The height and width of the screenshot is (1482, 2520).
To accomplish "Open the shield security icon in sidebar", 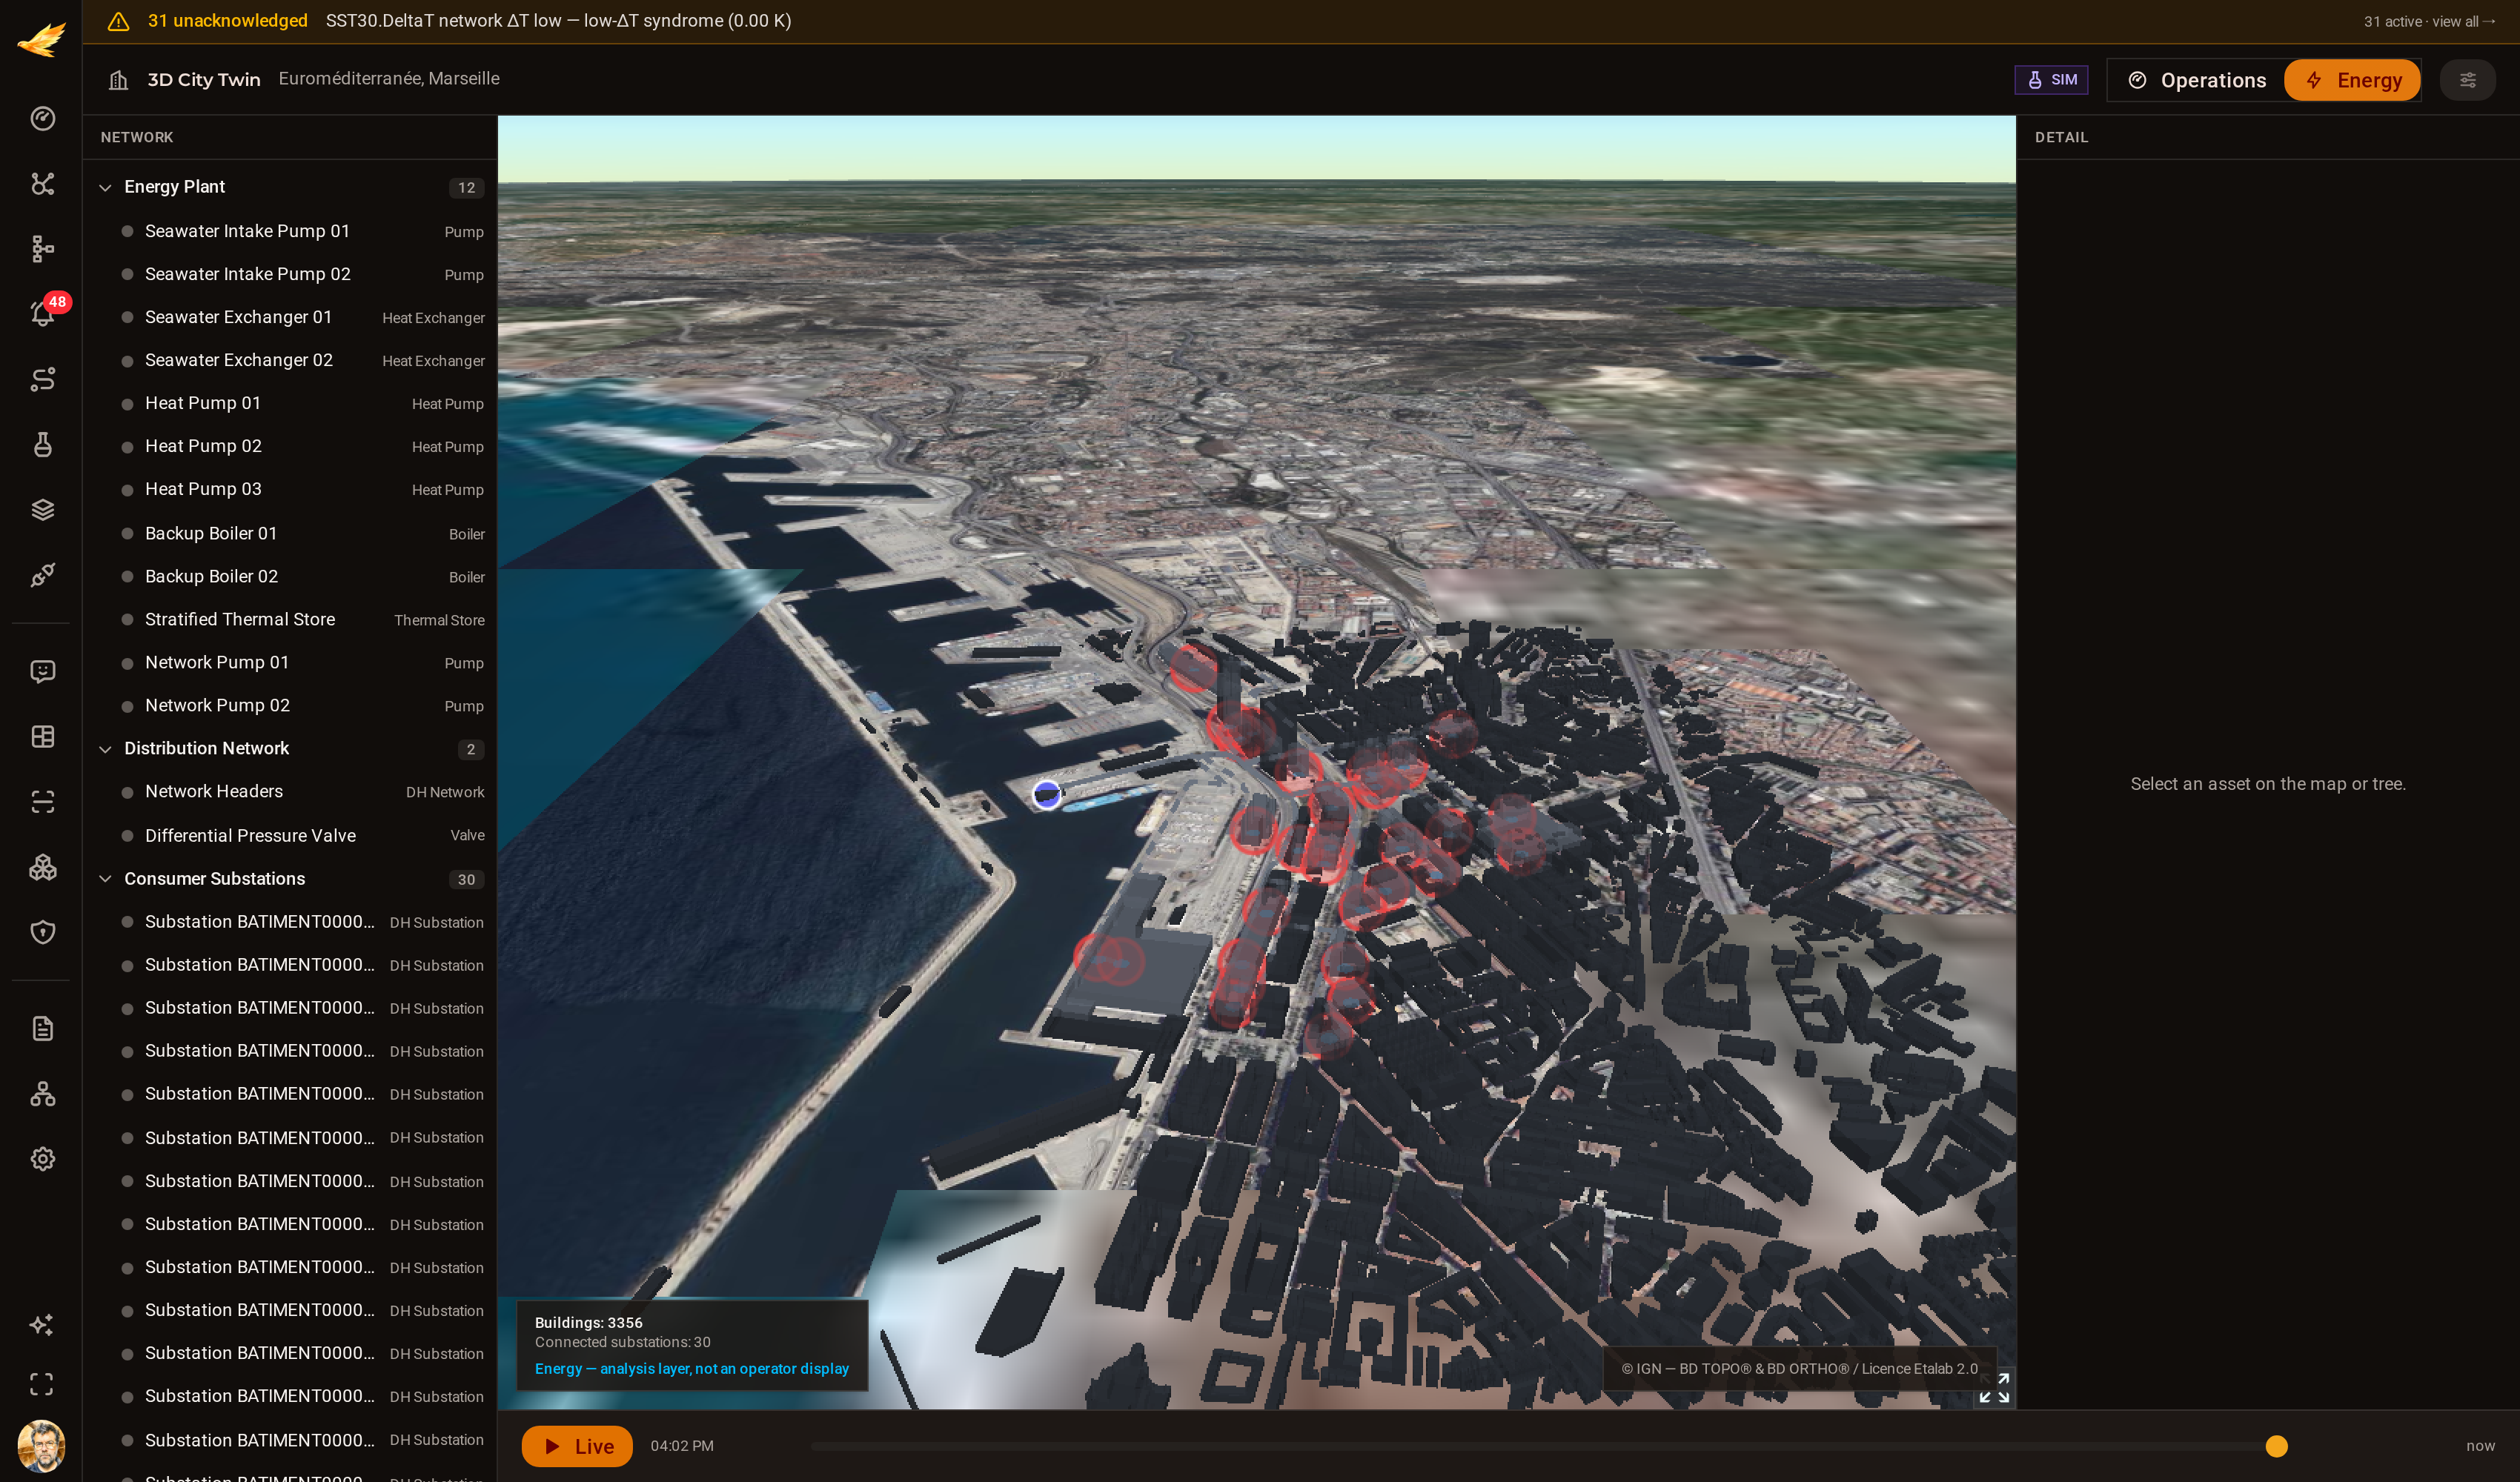I will click(x=42, y=932).
